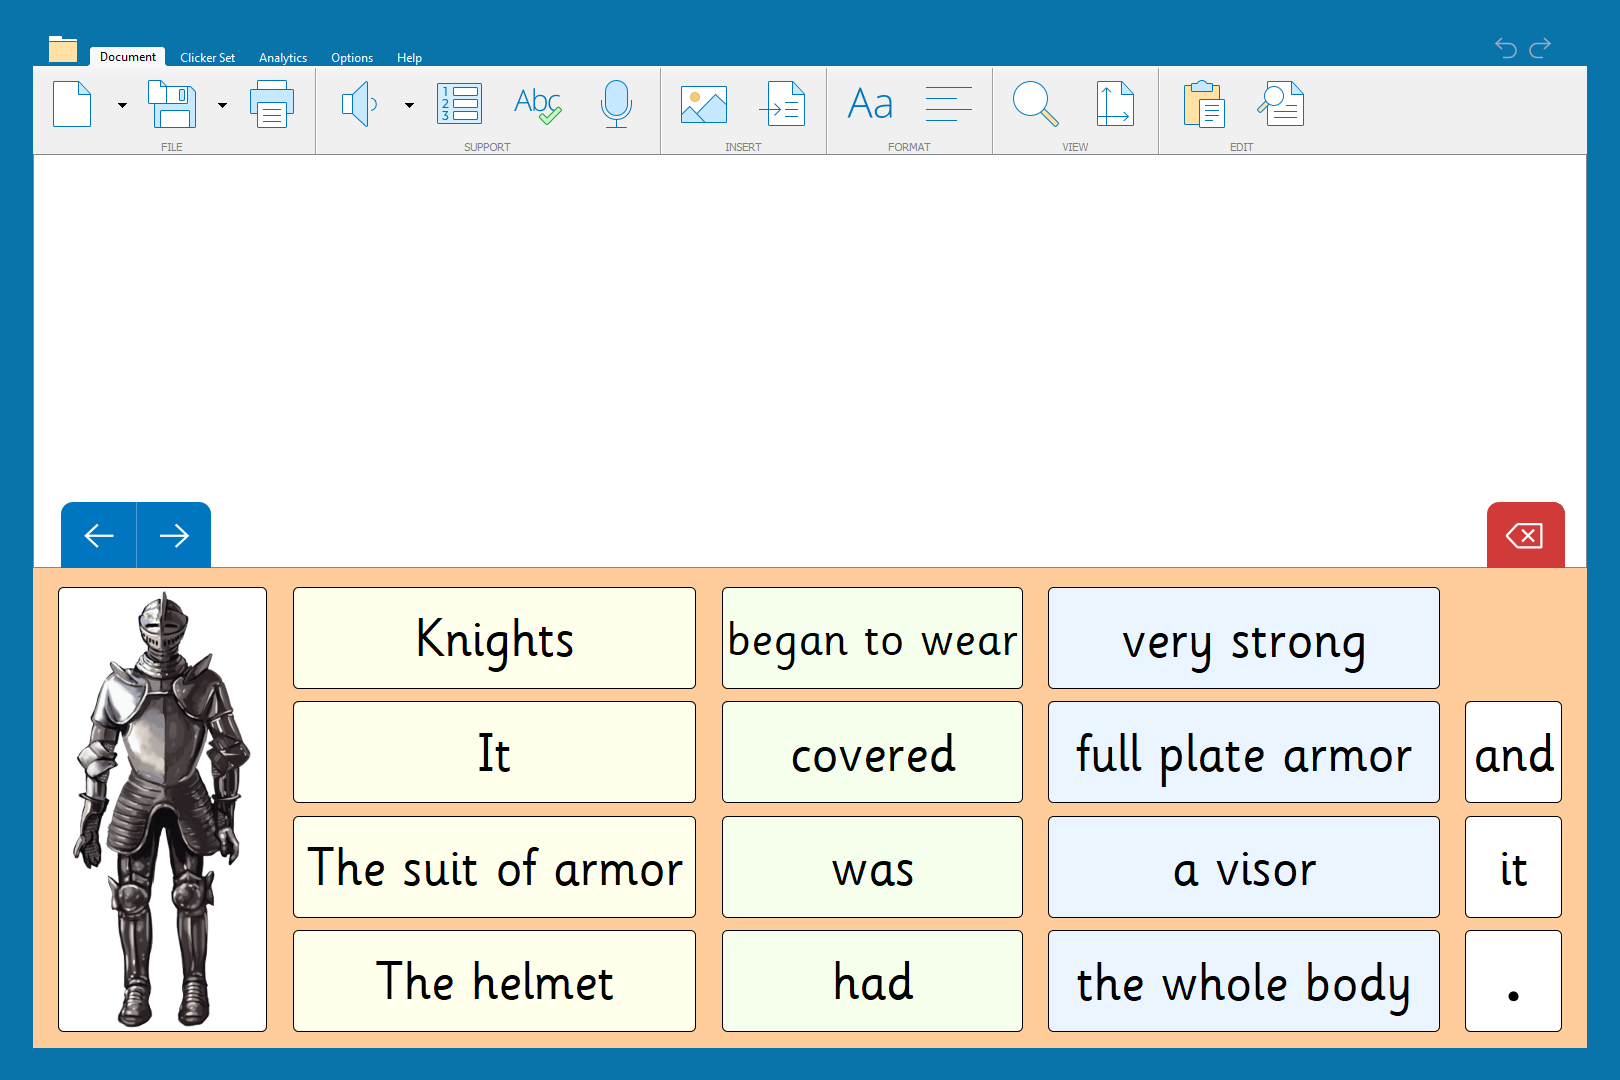The image size is (1620, 1080).
Task: Switch to the Clicker Set tab
Action: pos(207,58)
